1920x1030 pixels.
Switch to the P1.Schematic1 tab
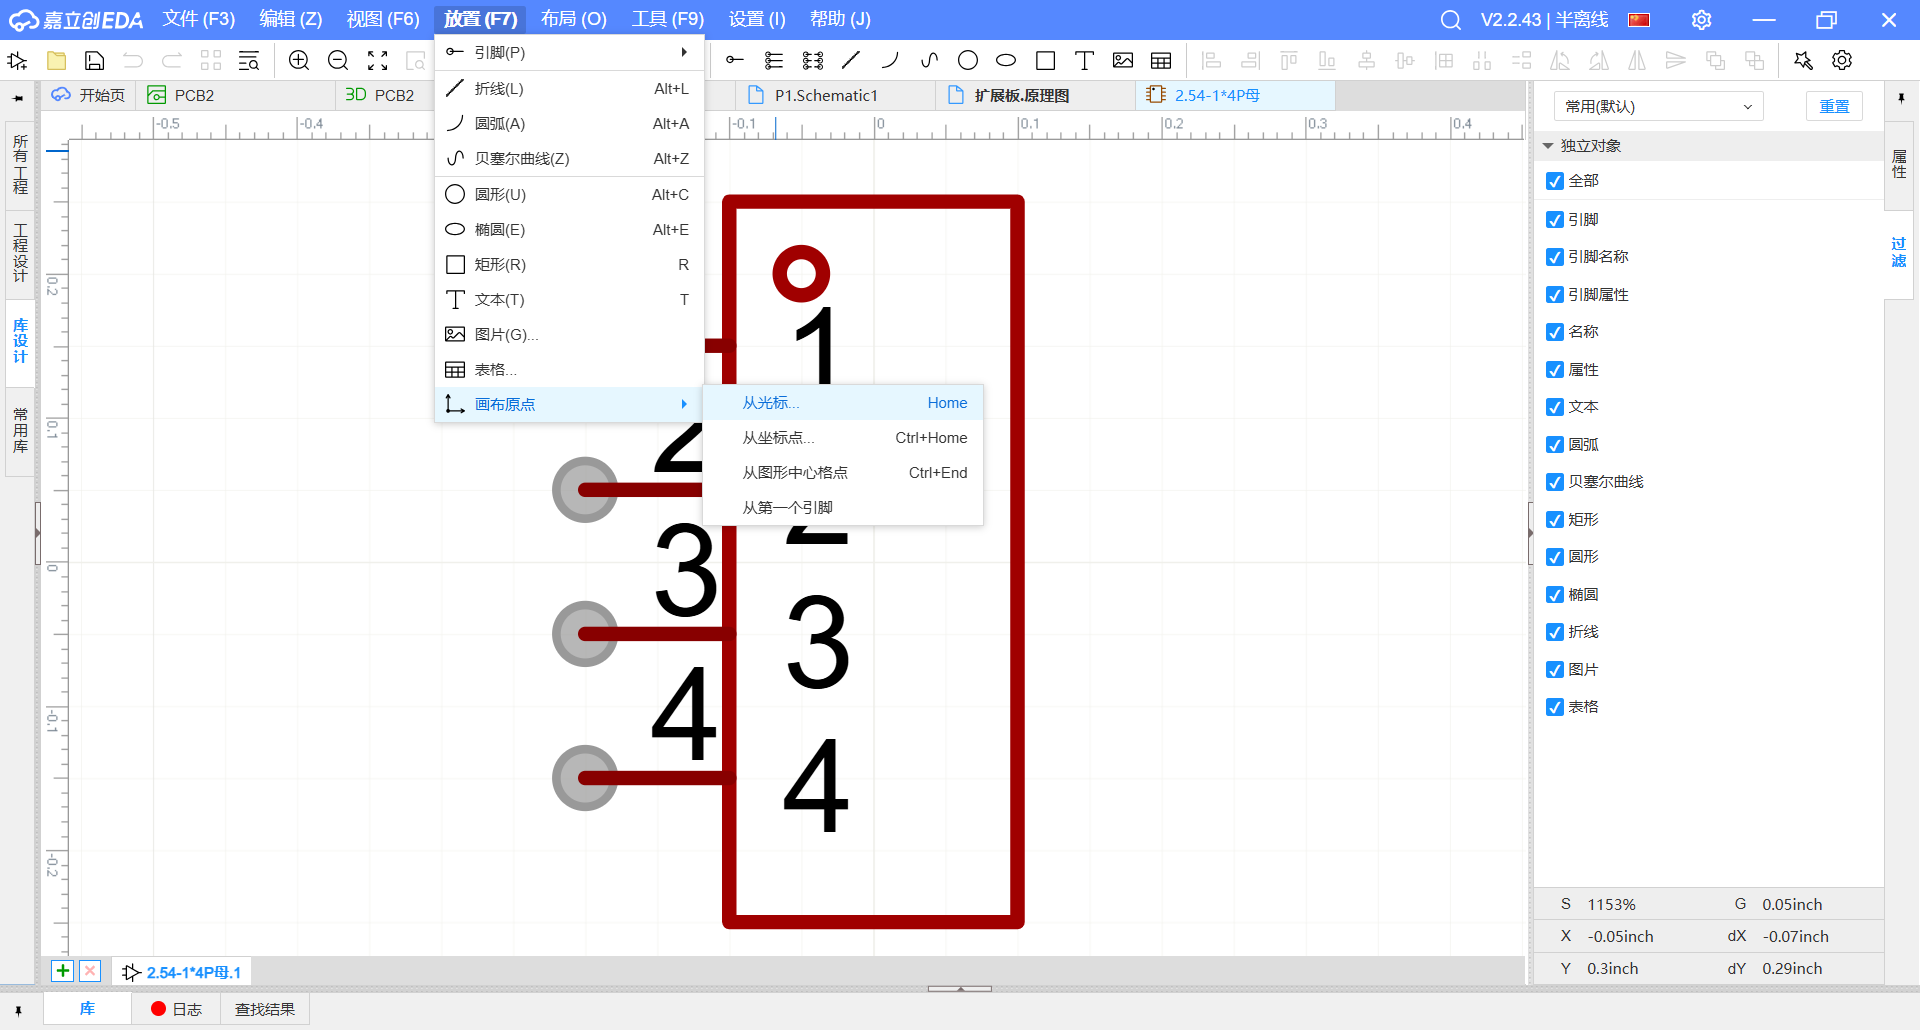click(x=825, y=95)
